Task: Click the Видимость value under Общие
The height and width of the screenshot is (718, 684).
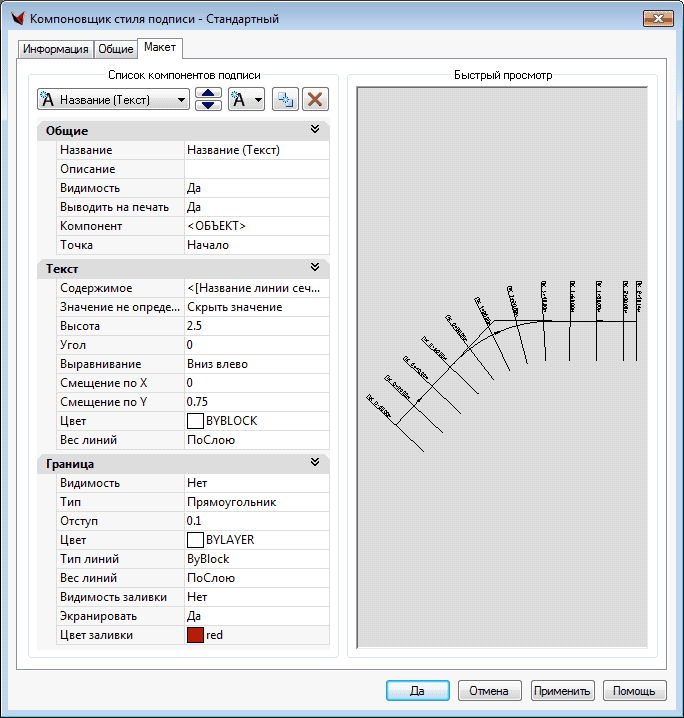Action: [x=256, y=188]
